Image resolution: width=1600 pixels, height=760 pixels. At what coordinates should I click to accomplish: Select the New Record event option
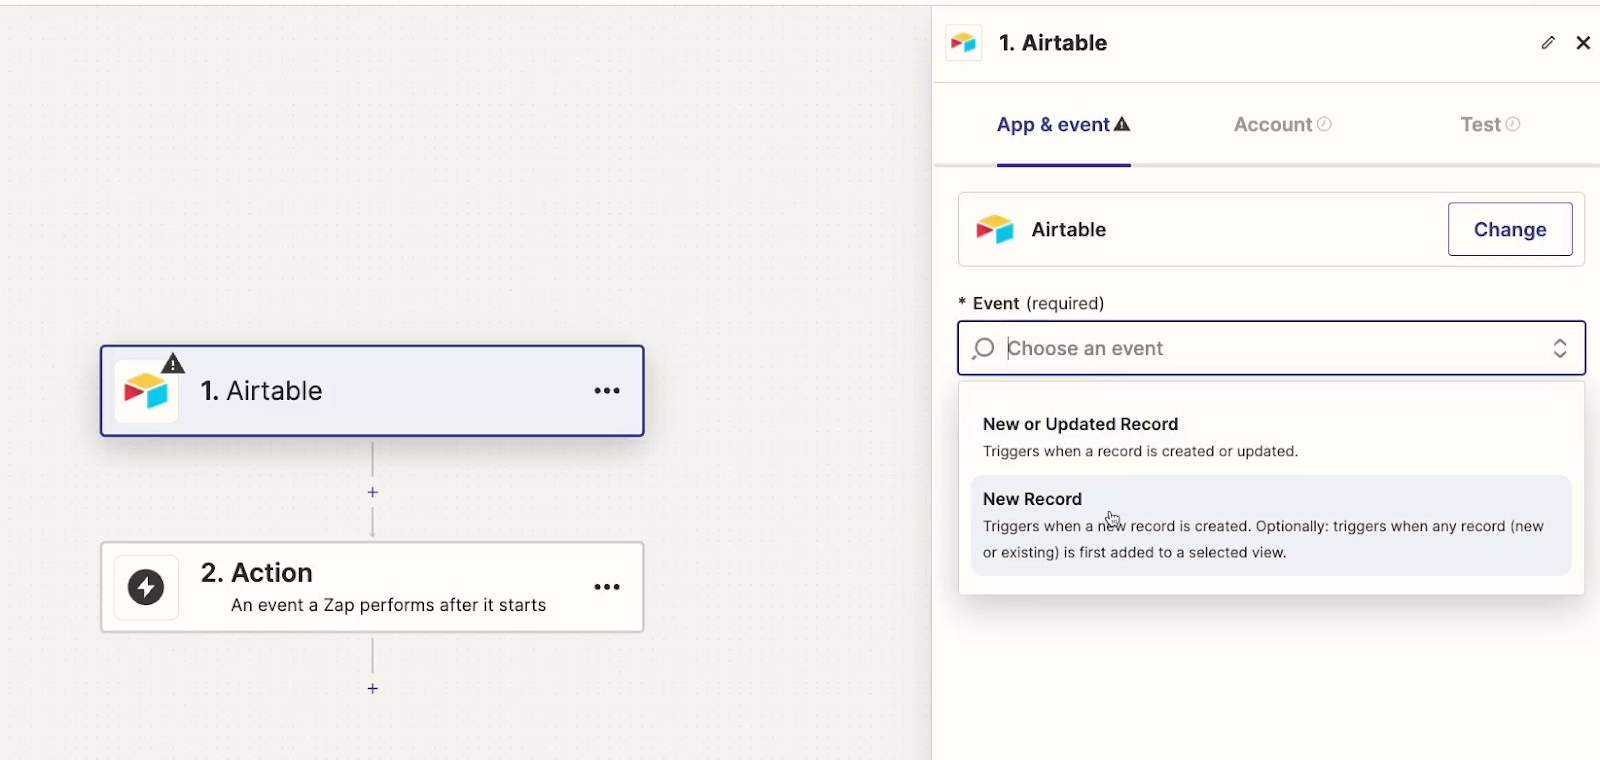pyautogui.click(x=1271, y=525)
